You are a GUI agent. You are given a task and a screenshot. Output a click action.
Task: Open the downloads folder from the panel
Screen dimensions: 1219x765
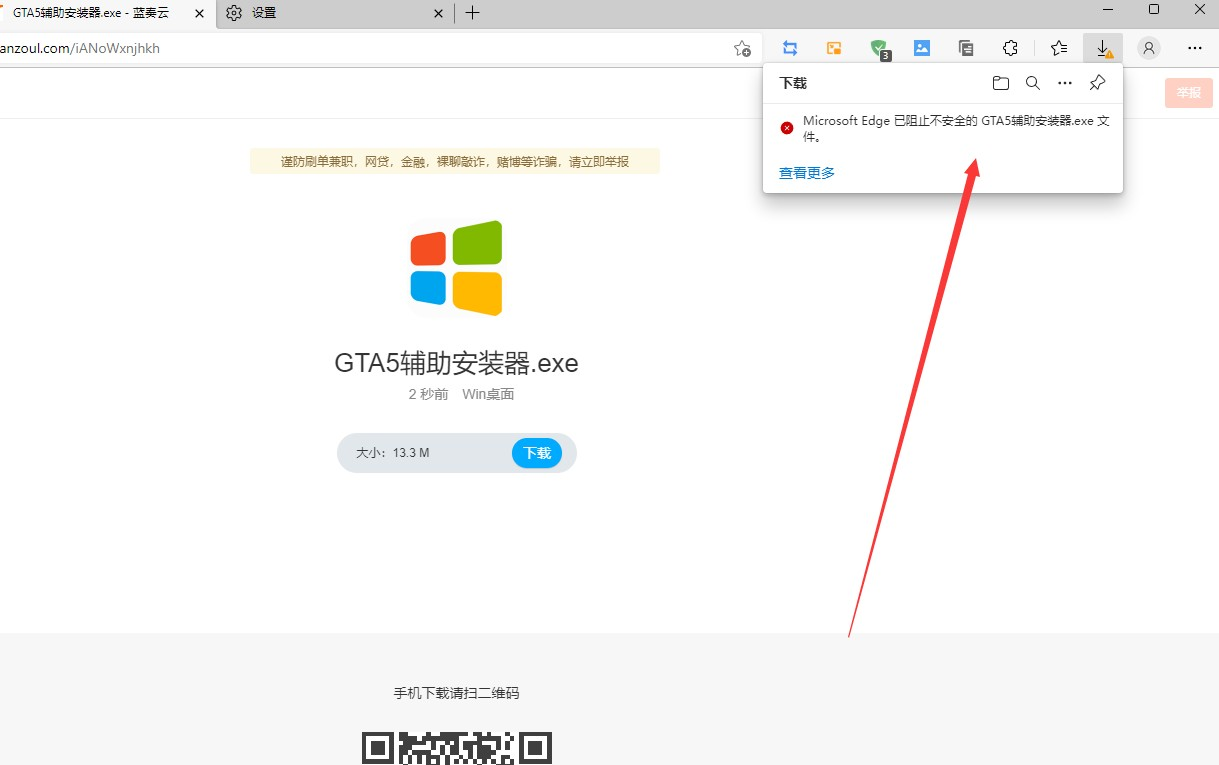click(x=1000, y=84)
